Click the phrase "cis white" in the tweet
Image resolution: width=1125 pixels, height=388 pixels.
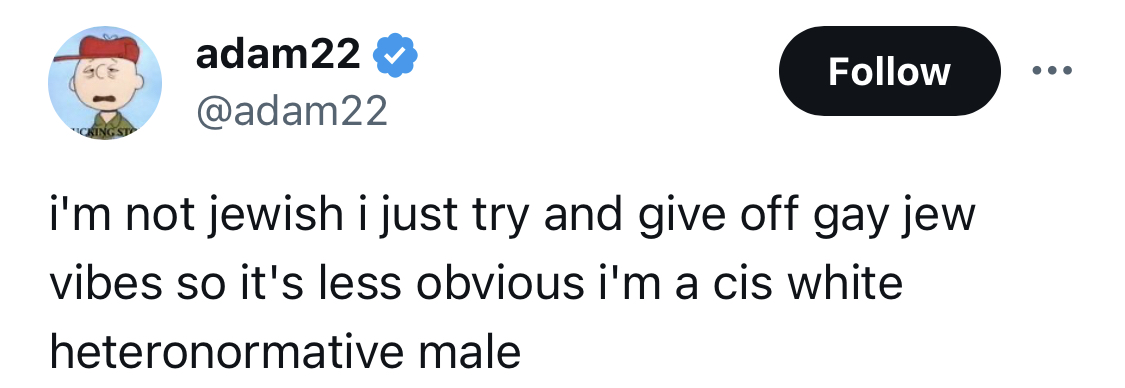coord(808,283)
